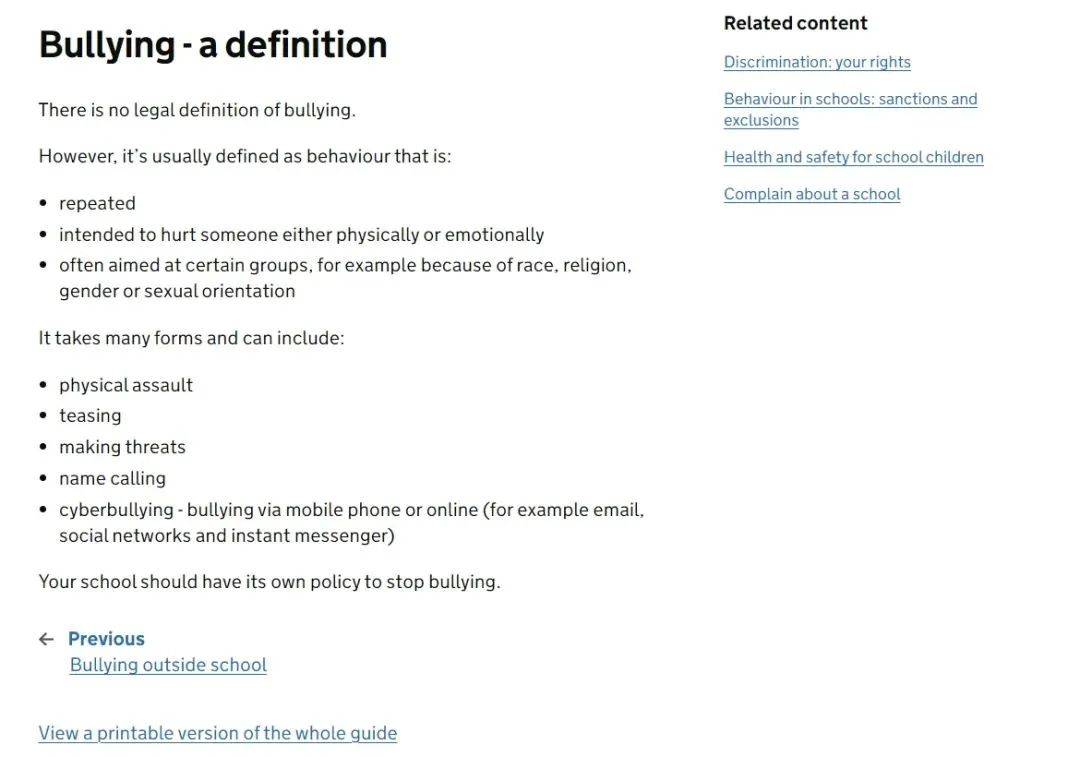Click the 'It takes many forms' sentence
Image resolution: width=1080 pixels, height=757 pixels.
191,338
